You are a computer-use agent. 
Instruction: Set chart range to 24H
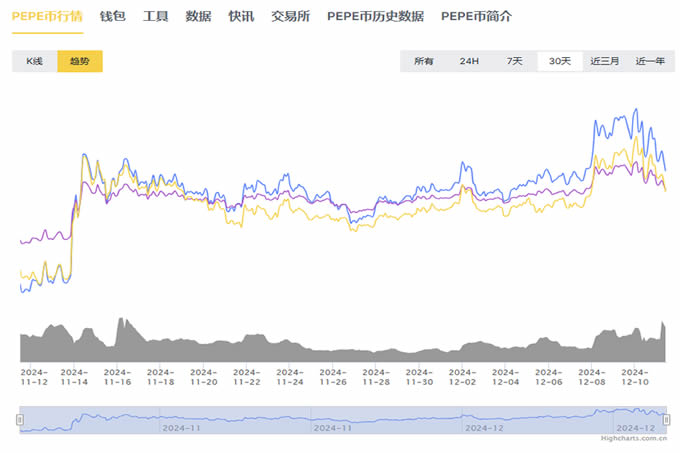[469, 61]
